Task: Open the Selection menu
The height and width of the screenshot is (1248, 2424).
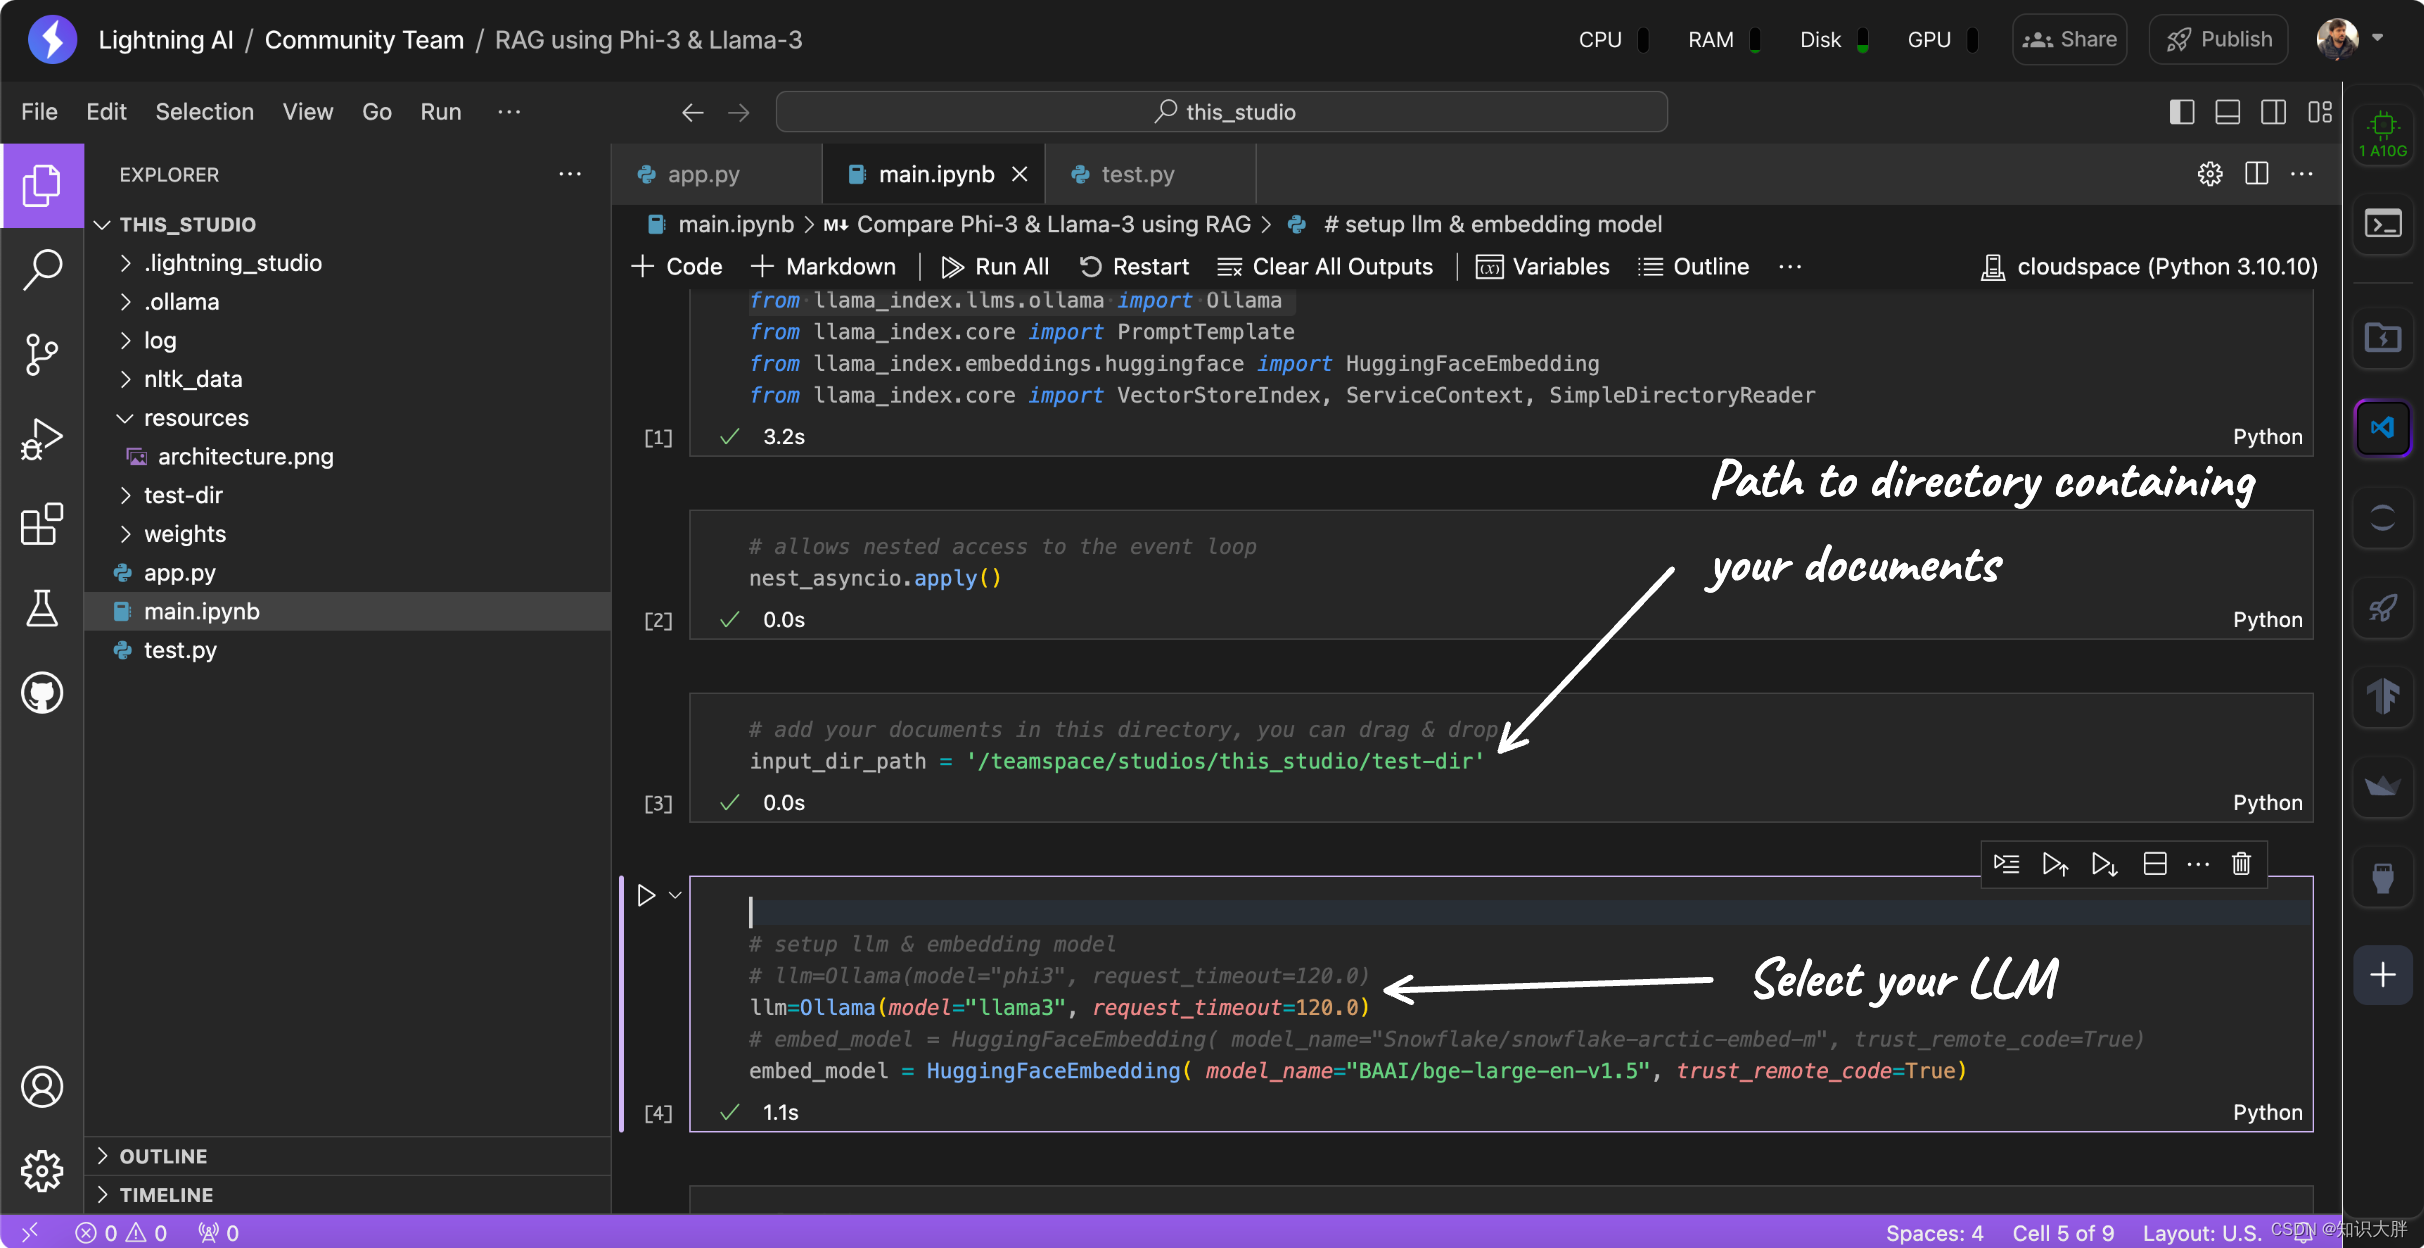Action: (204, 112)
